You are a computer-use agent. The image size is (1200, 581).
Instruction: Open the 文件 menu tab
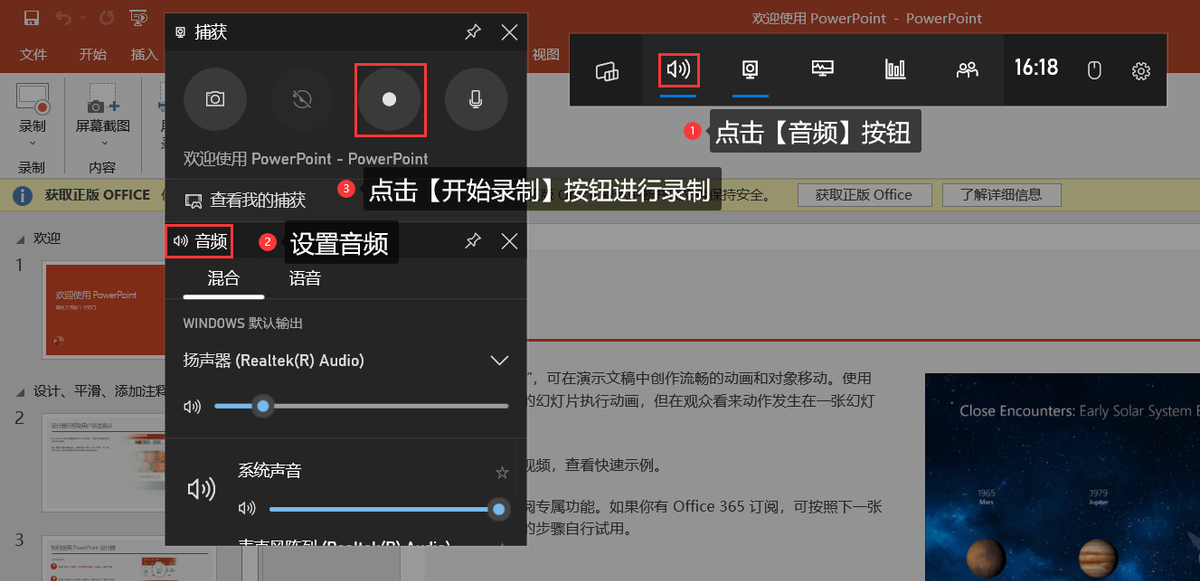pos(34,54)
